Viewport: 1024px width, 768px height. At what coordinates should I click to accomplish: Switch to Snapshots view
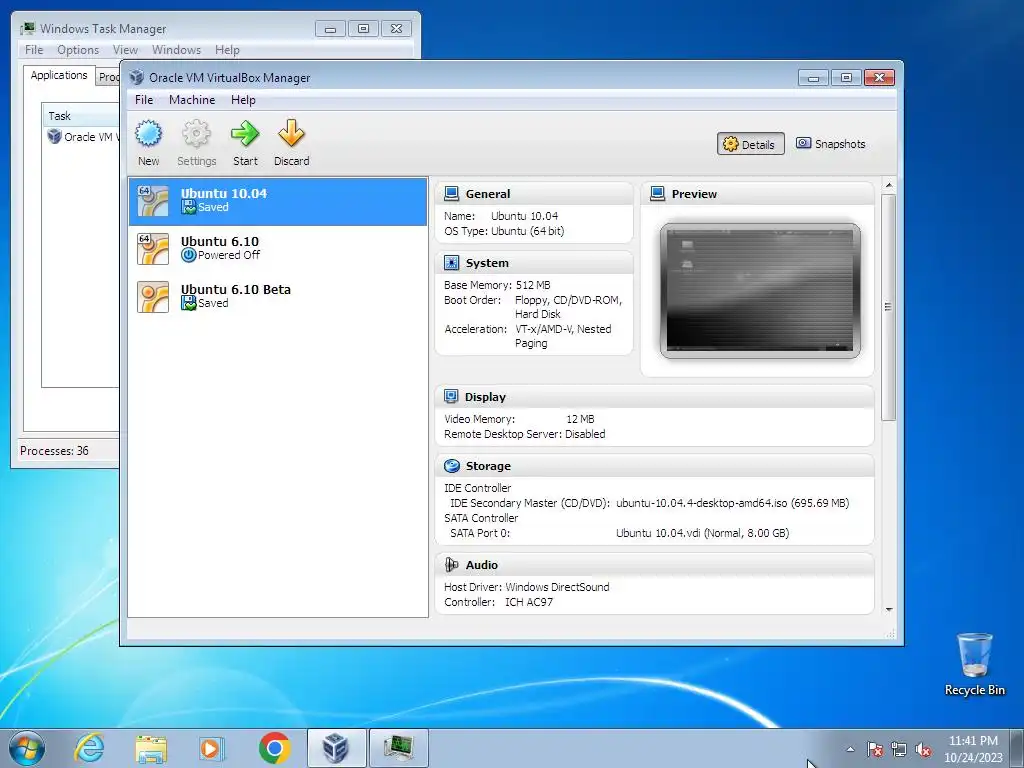tap(831, 144)
